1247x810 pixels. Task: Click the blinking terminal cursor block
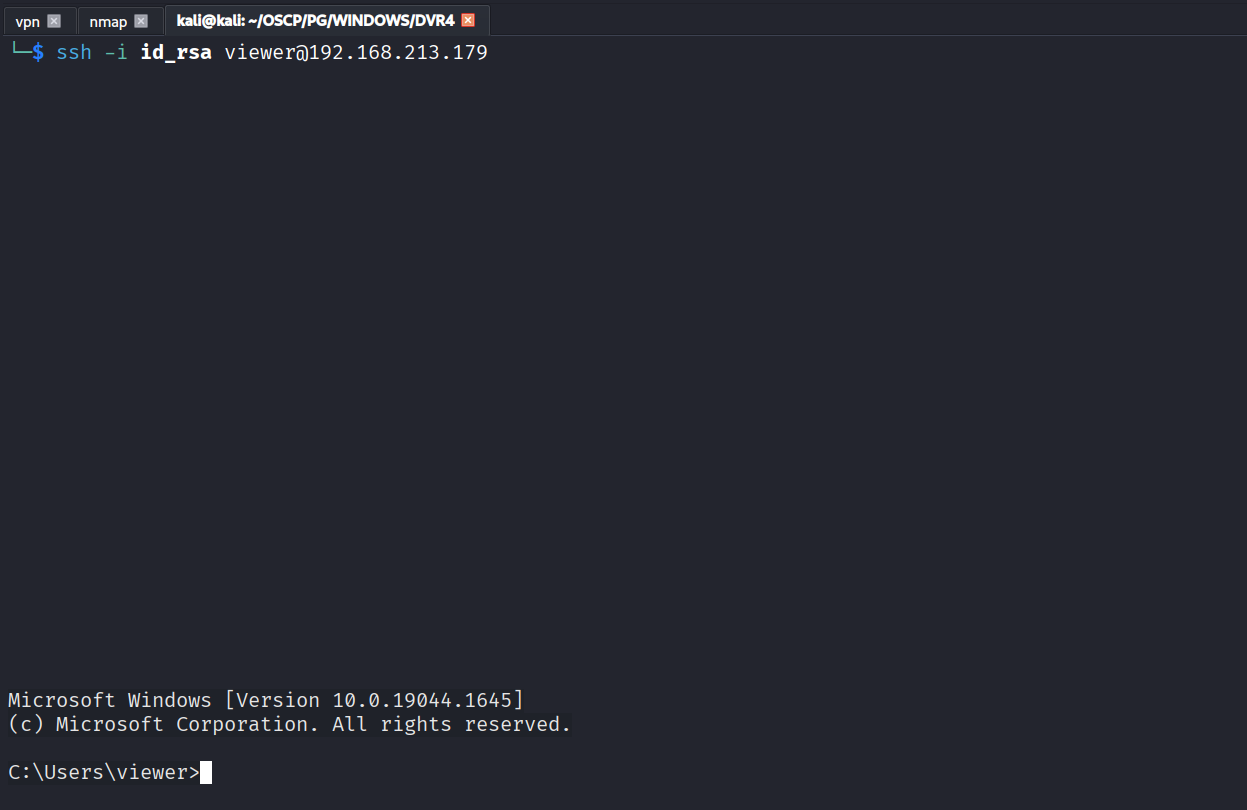coord(206,772)
